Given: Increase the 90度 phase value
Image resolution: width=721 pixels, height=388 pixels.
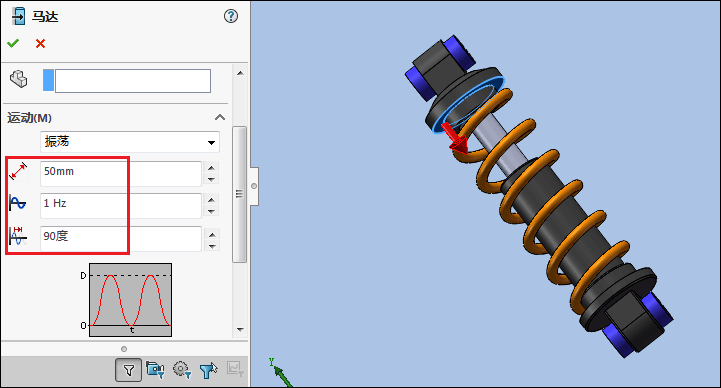Looking at the screenshot, I should [212, 234].
